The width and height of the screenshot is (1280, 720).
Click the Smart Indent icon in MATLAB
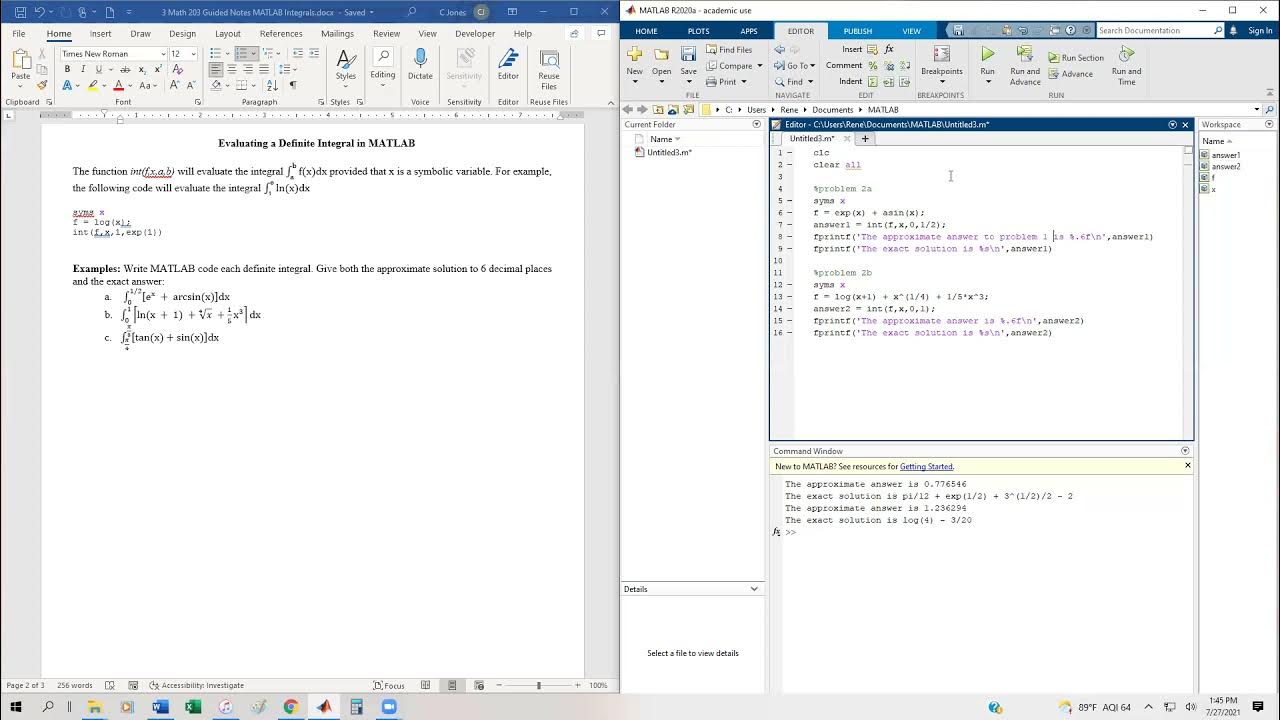873,82
